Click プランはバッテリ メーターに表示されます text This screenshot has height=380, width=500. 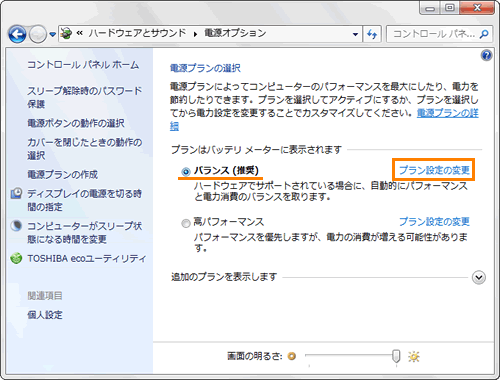point(256,150)
